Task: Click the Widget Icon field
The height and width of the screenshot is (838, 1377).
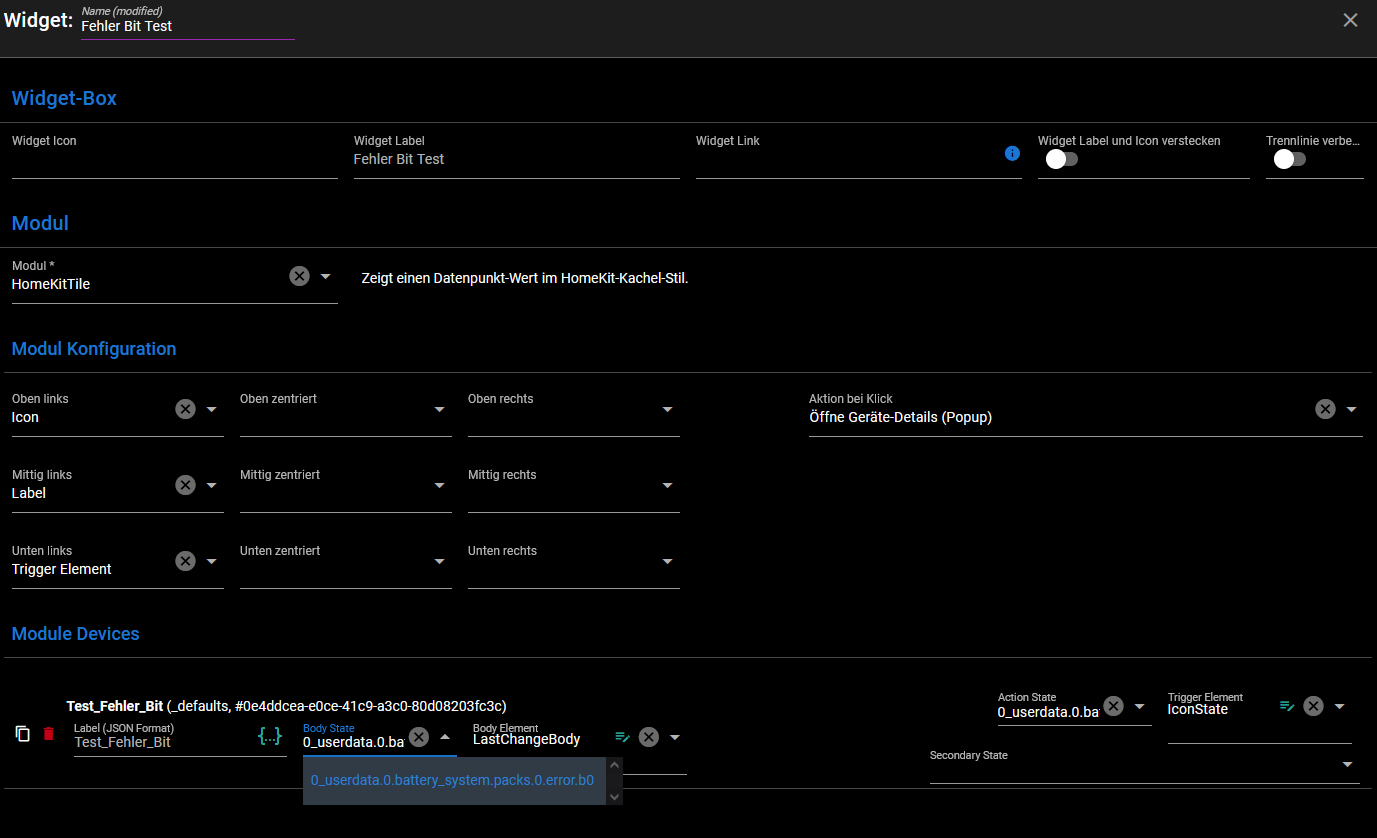Action: 175,159
